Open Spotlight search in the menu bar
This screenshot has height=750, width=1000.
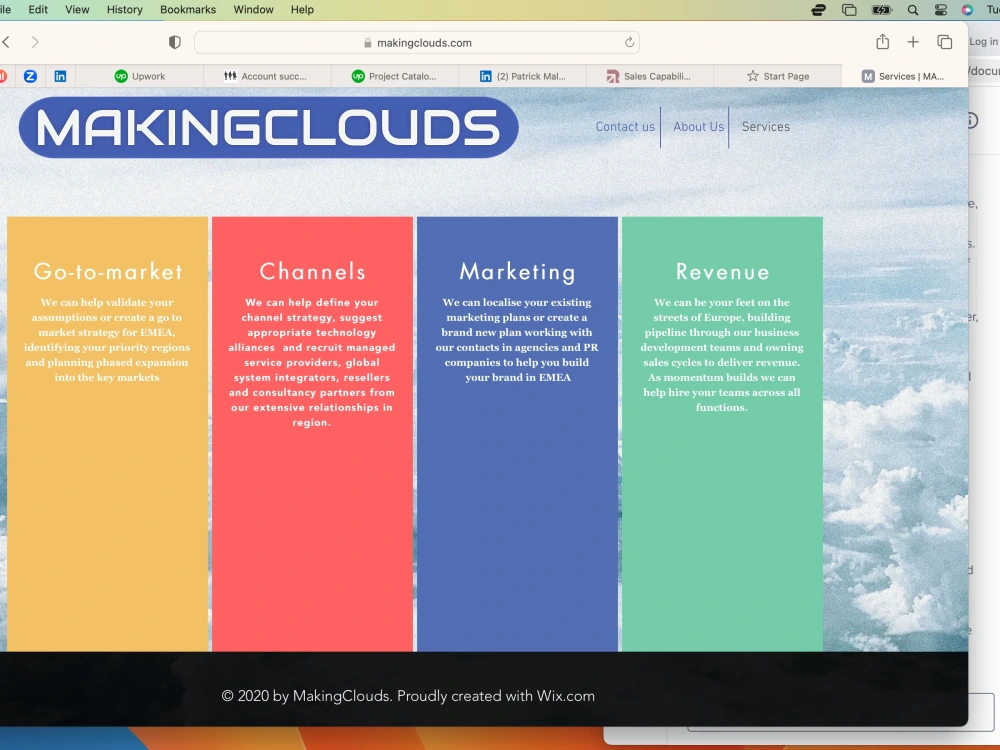coord(913,10)
